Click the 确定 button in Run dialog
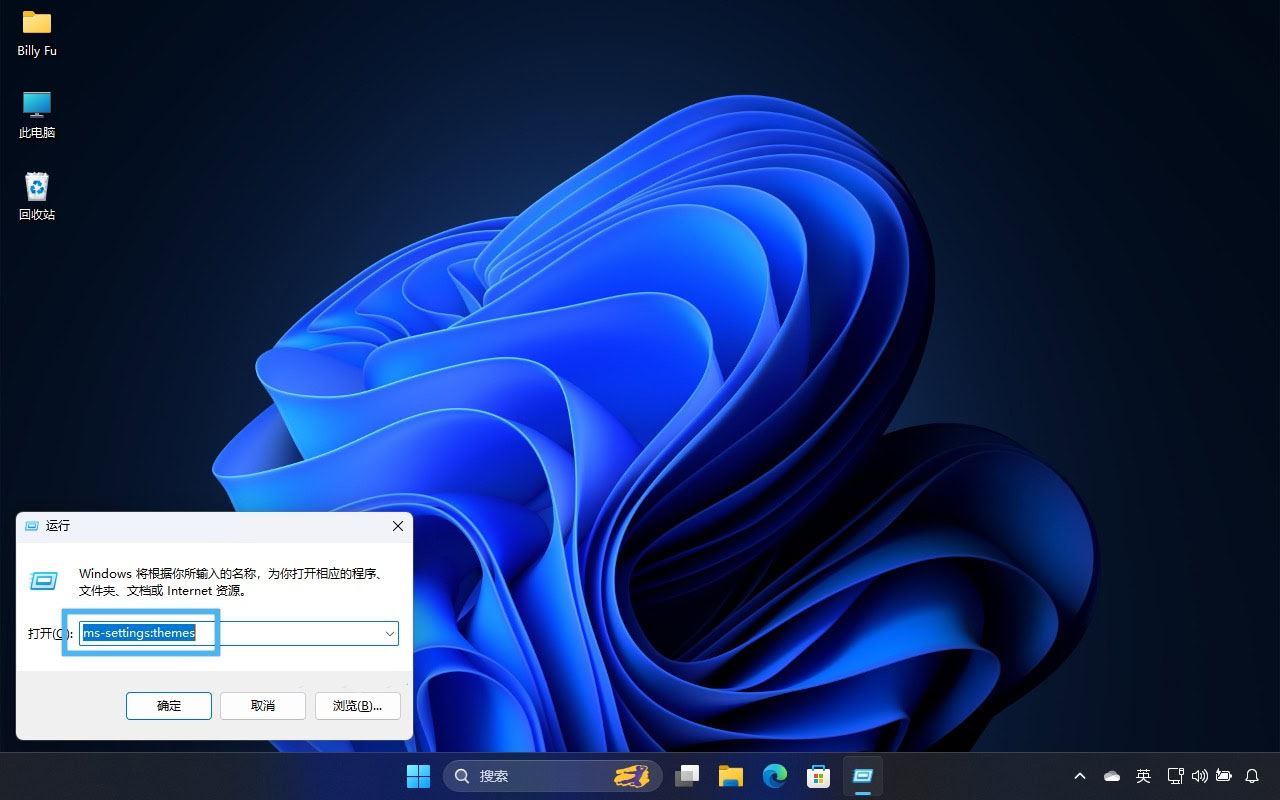 [x=169, y=705]
